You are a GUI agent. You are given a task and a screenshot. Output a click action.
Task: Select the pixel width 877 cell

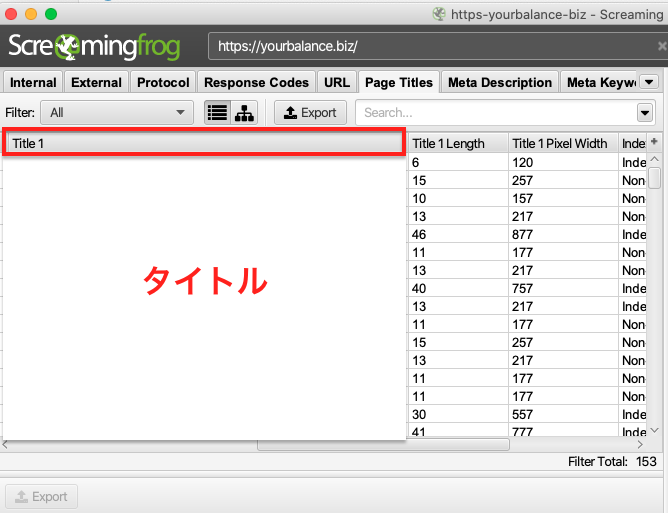(x=563, y=234)
